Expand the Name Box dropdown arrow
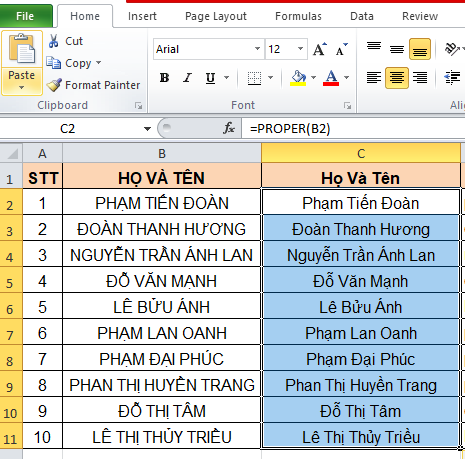465x459 pixels. [x=147, y=129]
